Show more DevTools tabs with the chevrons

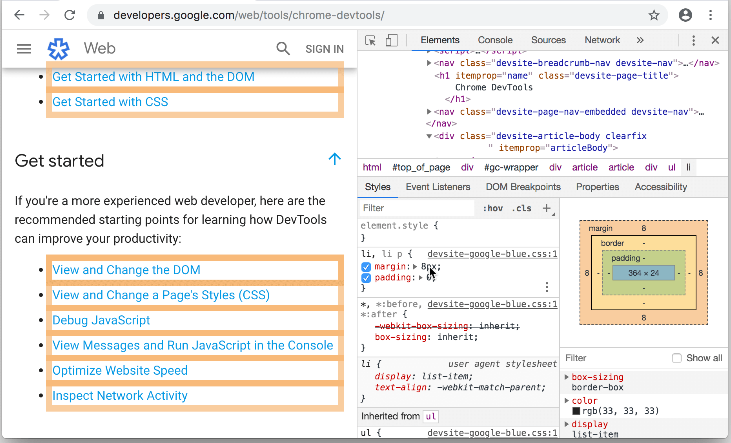(640, 40)
